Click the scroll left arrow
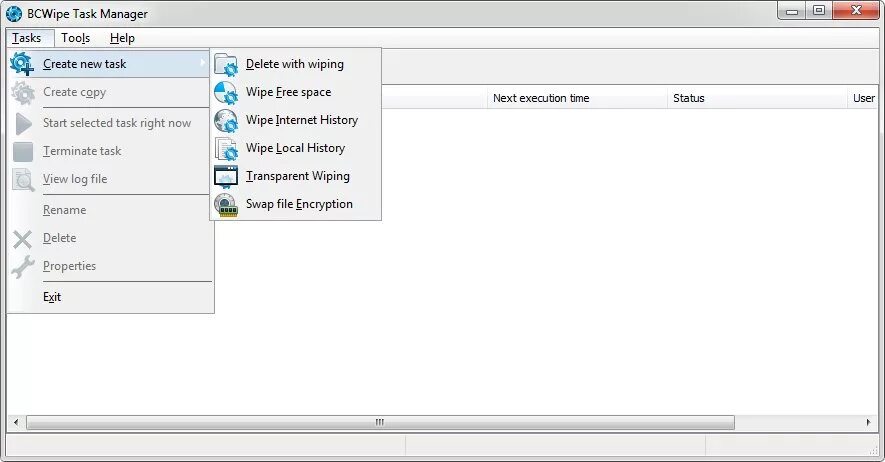This screenshot has width=885, height=462. (x=16, y=422)
